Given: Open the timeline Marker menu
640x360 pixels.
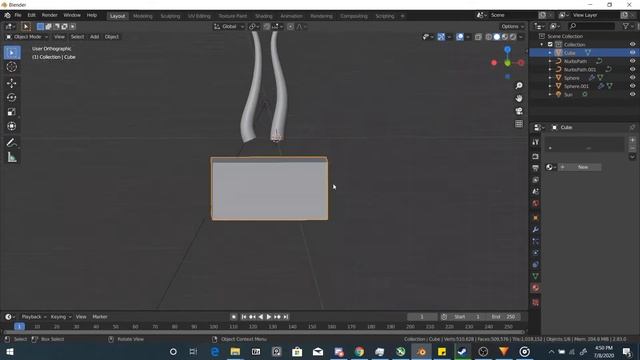Looking at the screenshot, I should click(x=100, y=317).
